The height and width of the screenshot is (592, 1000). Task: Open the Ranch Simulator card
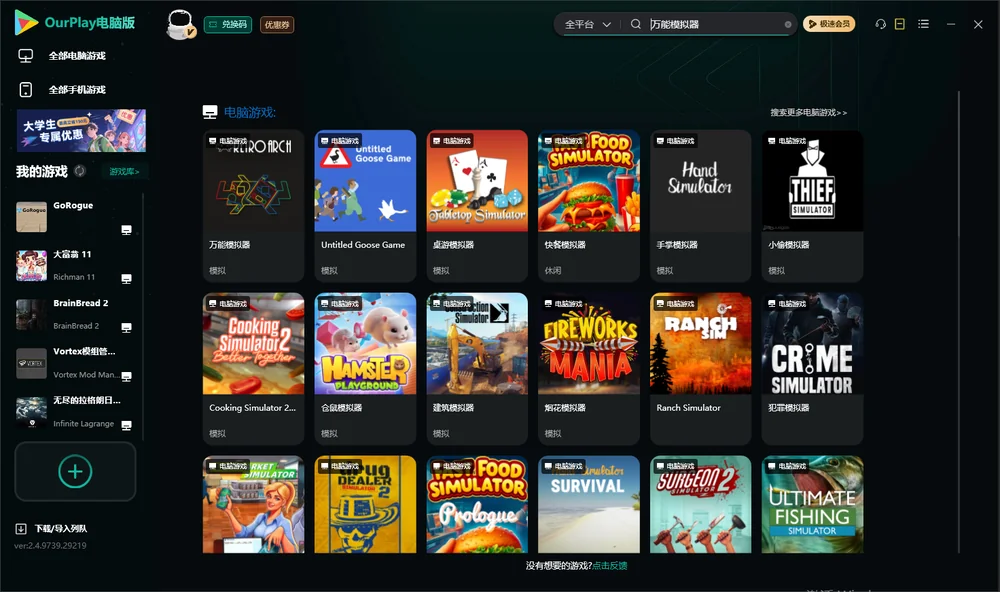coord(700,368)
